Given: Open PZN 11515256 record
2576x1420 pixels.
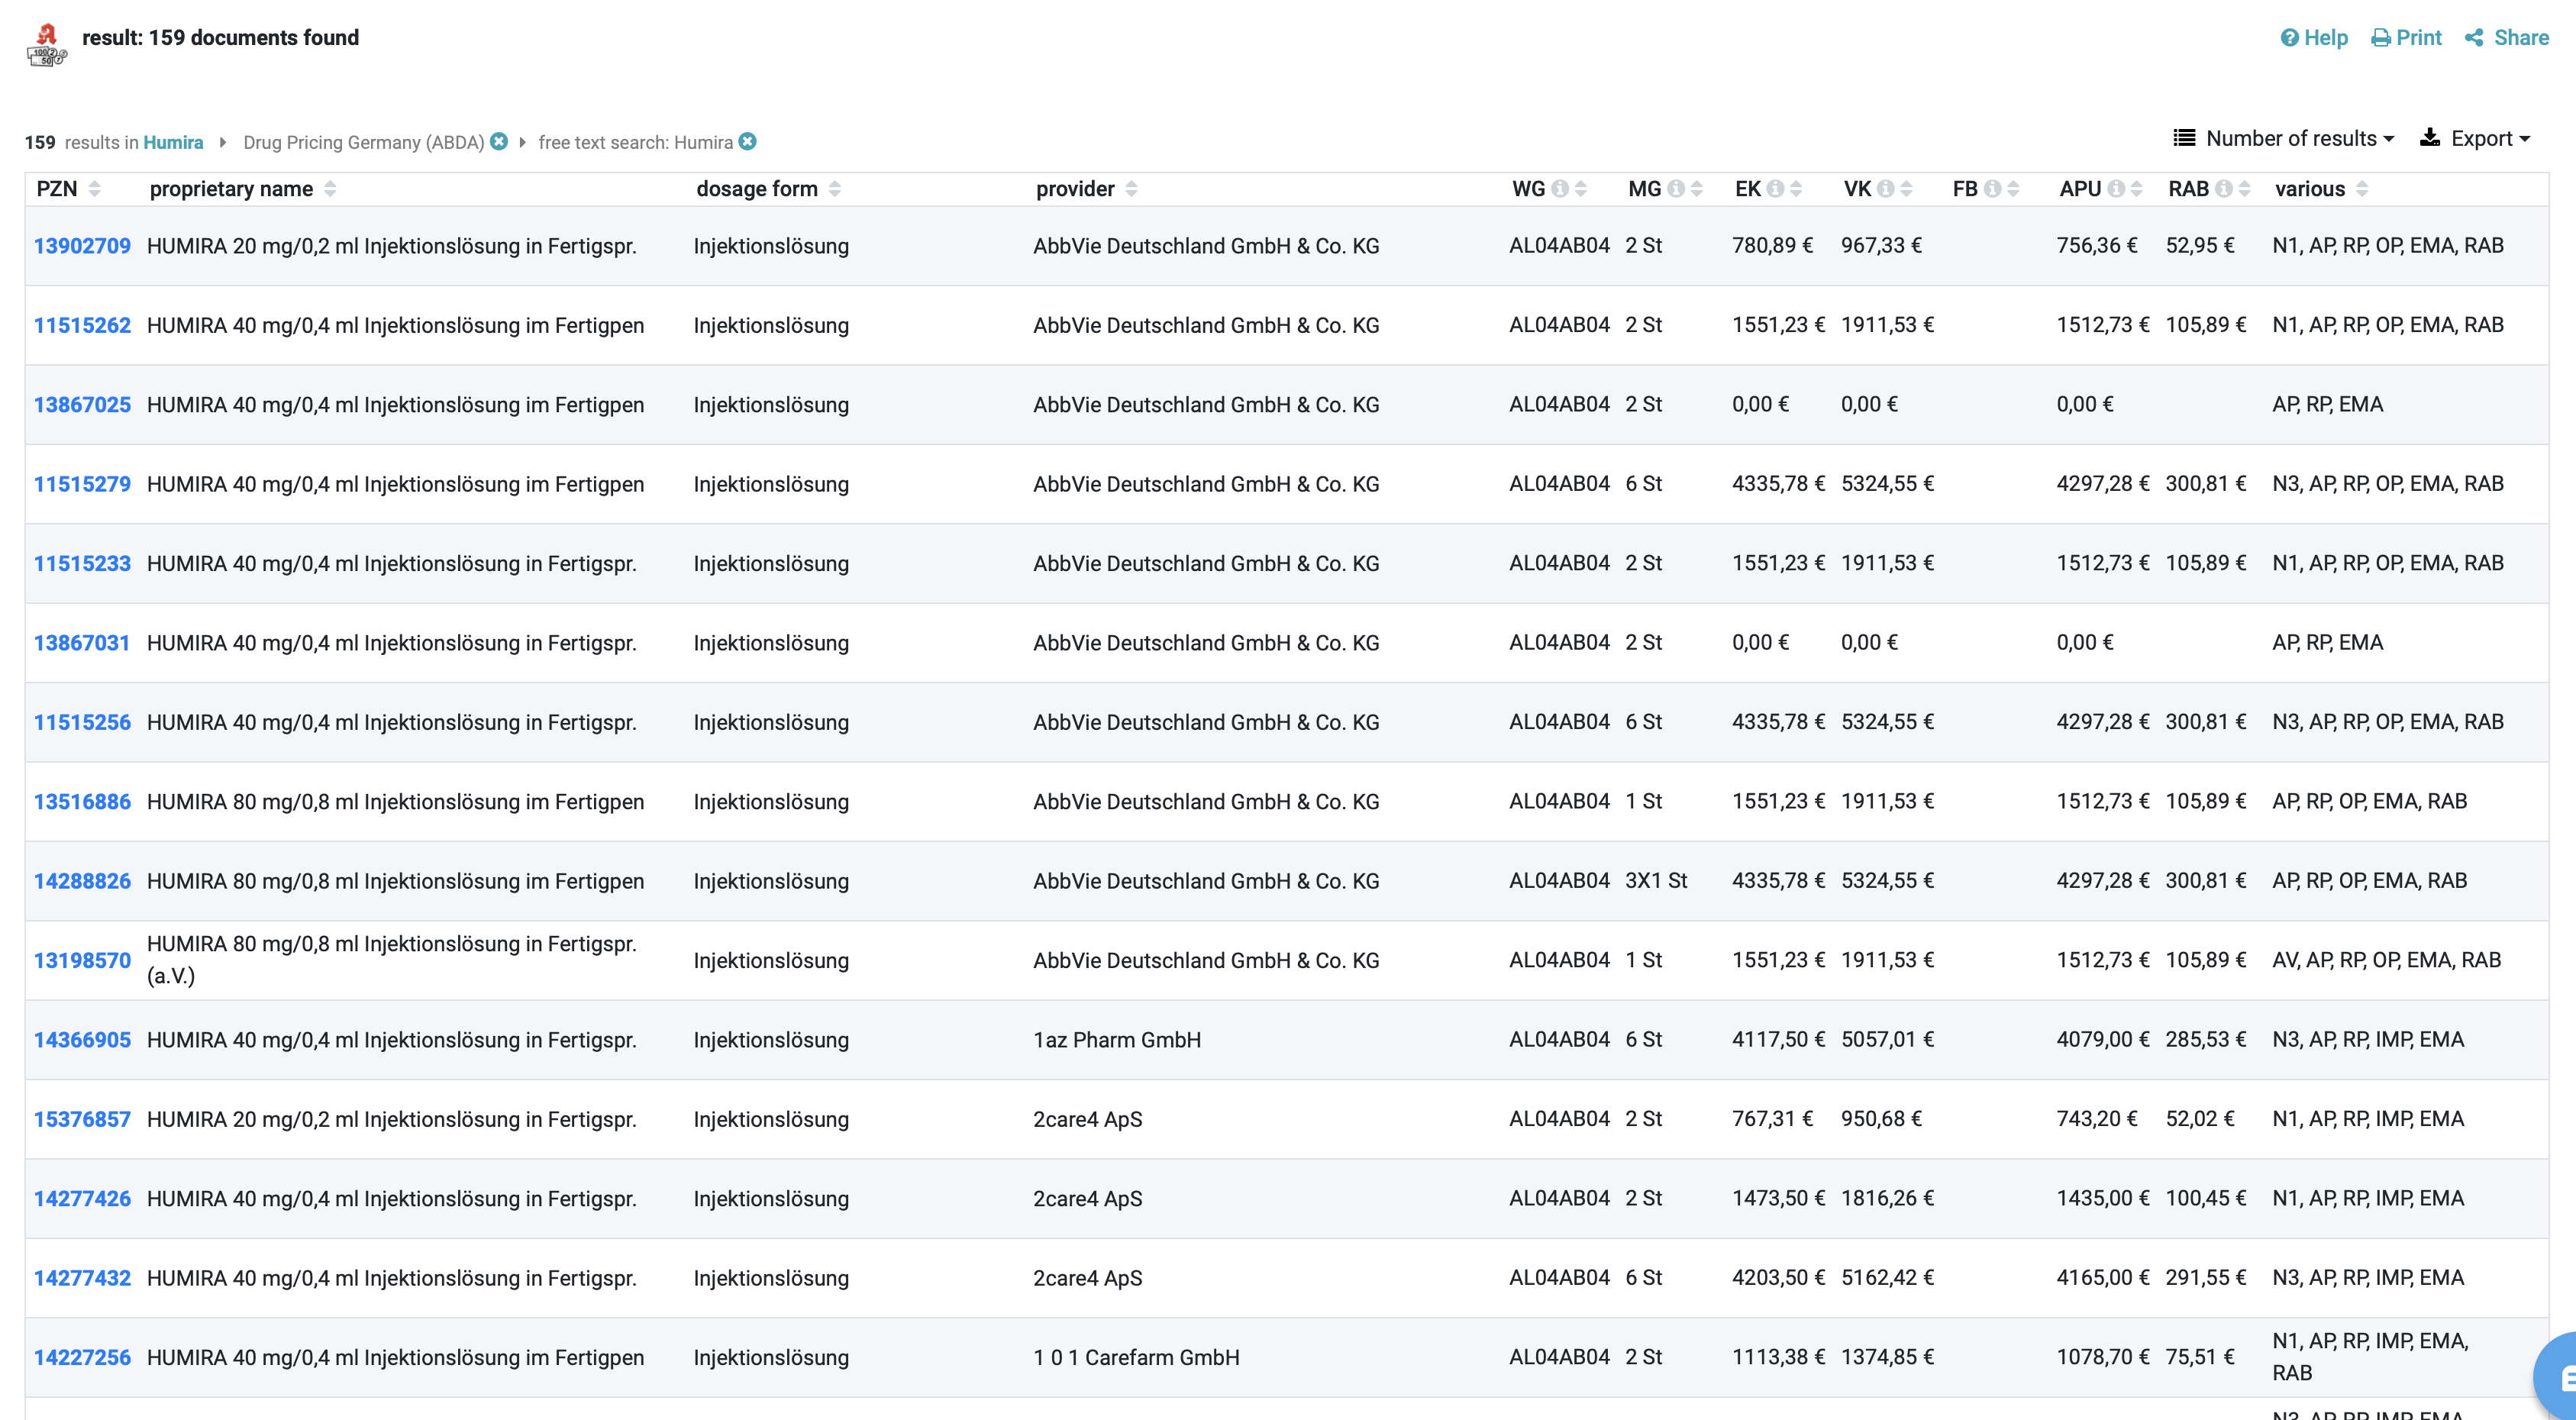Looking at the screenshot, I should tap(82, 722).
